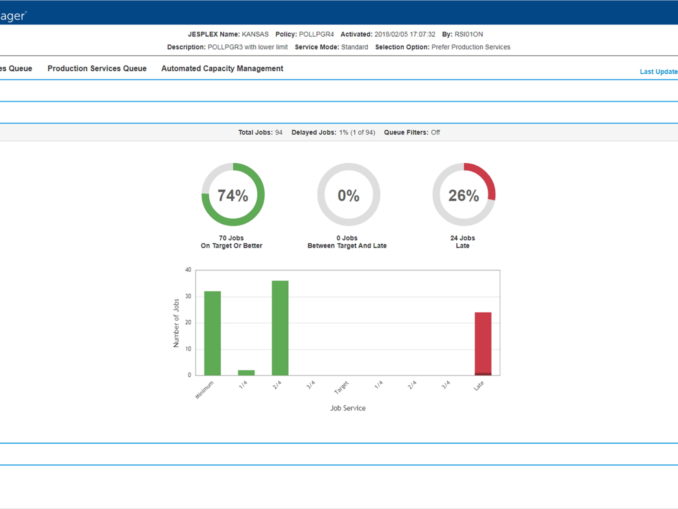Click the Last Update link
This screenshot has height=509, width=678.
pyautogui.click(x=659, y=72)
